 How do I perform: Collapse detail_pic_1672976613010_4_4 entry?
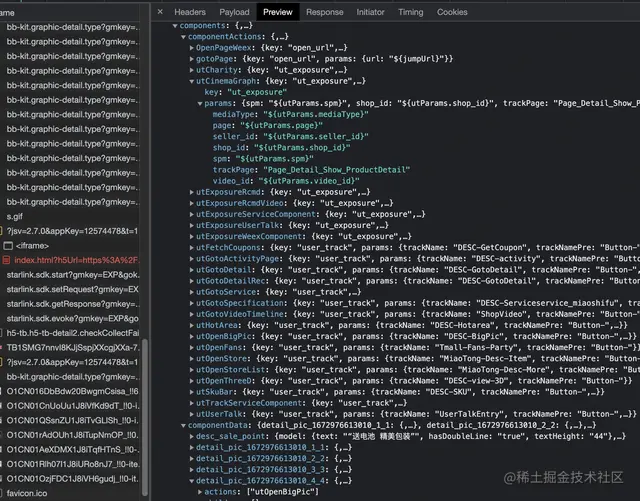click(191, 481)
